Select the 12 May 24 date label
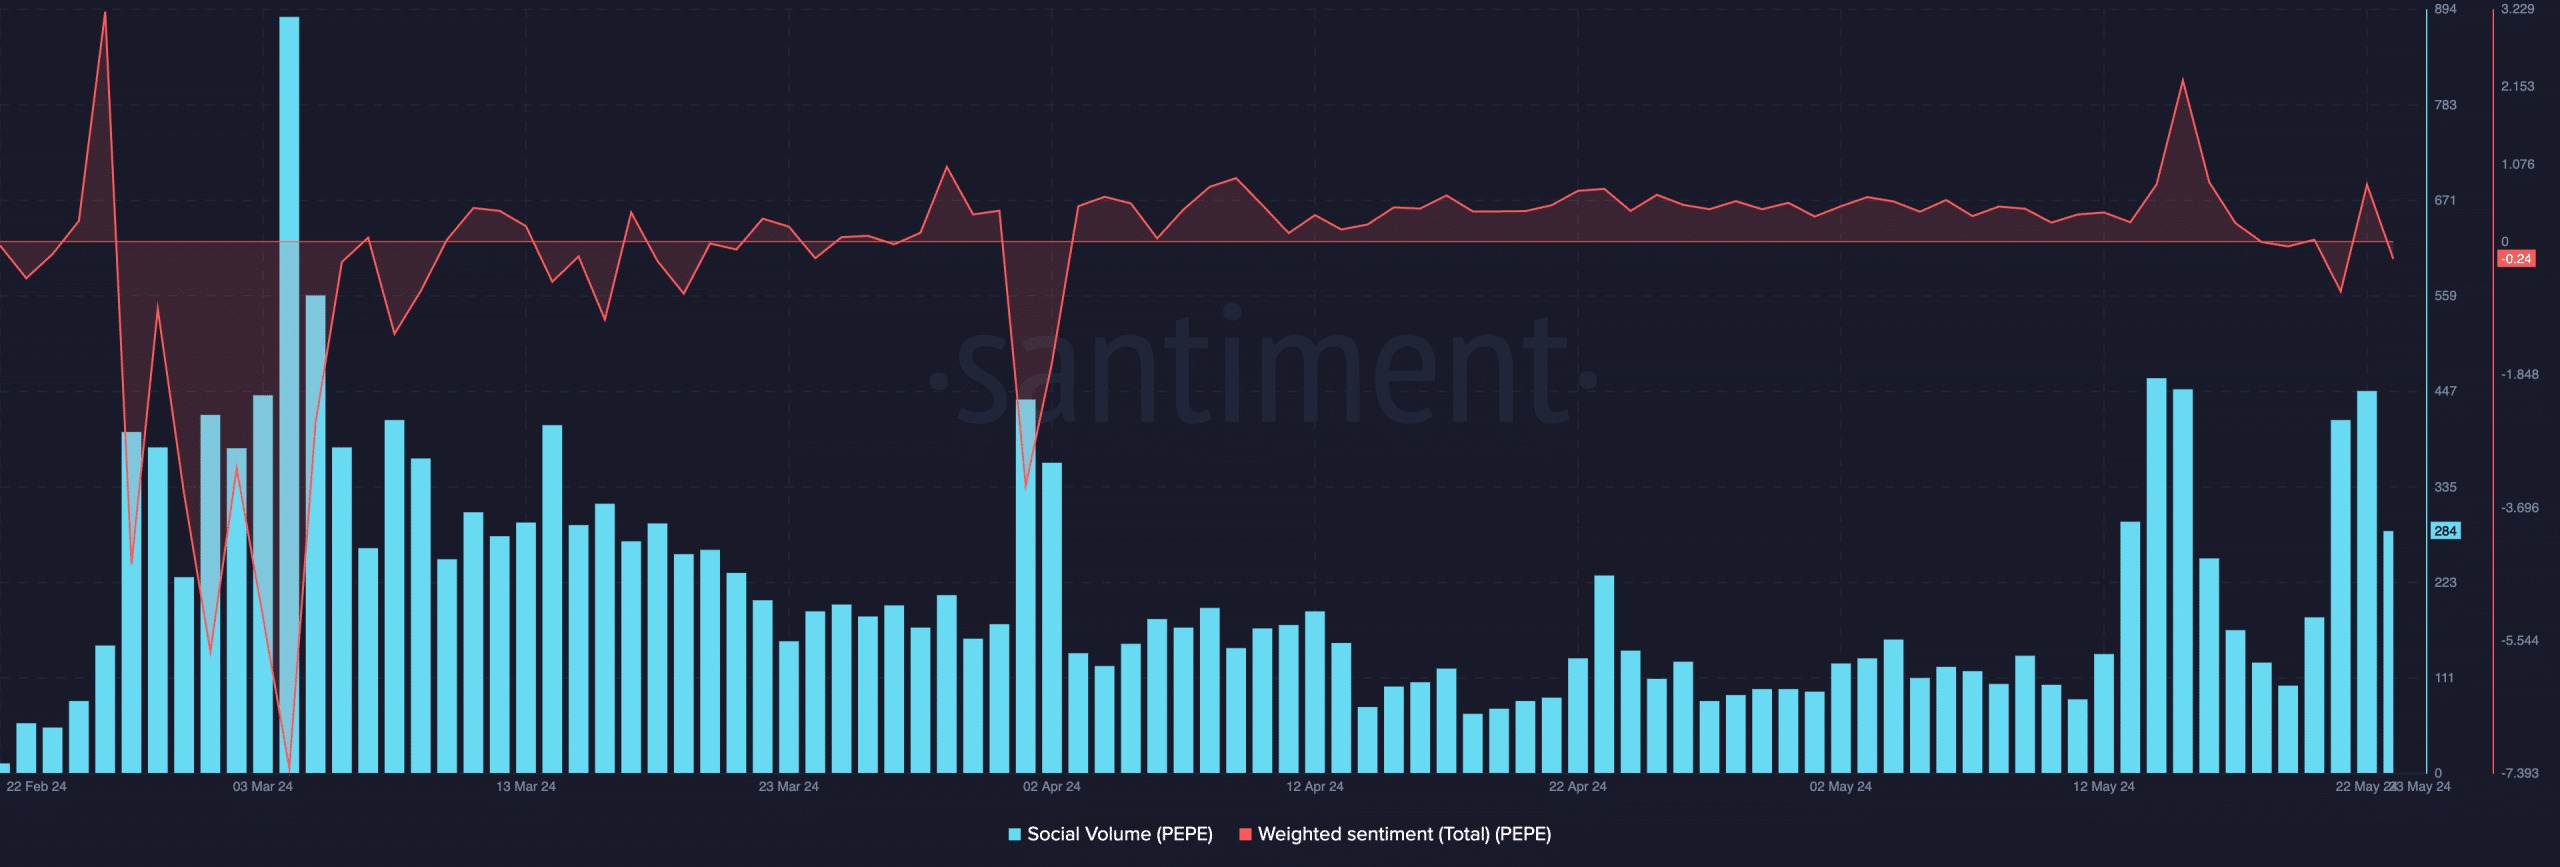 [x=2104, y=787]
